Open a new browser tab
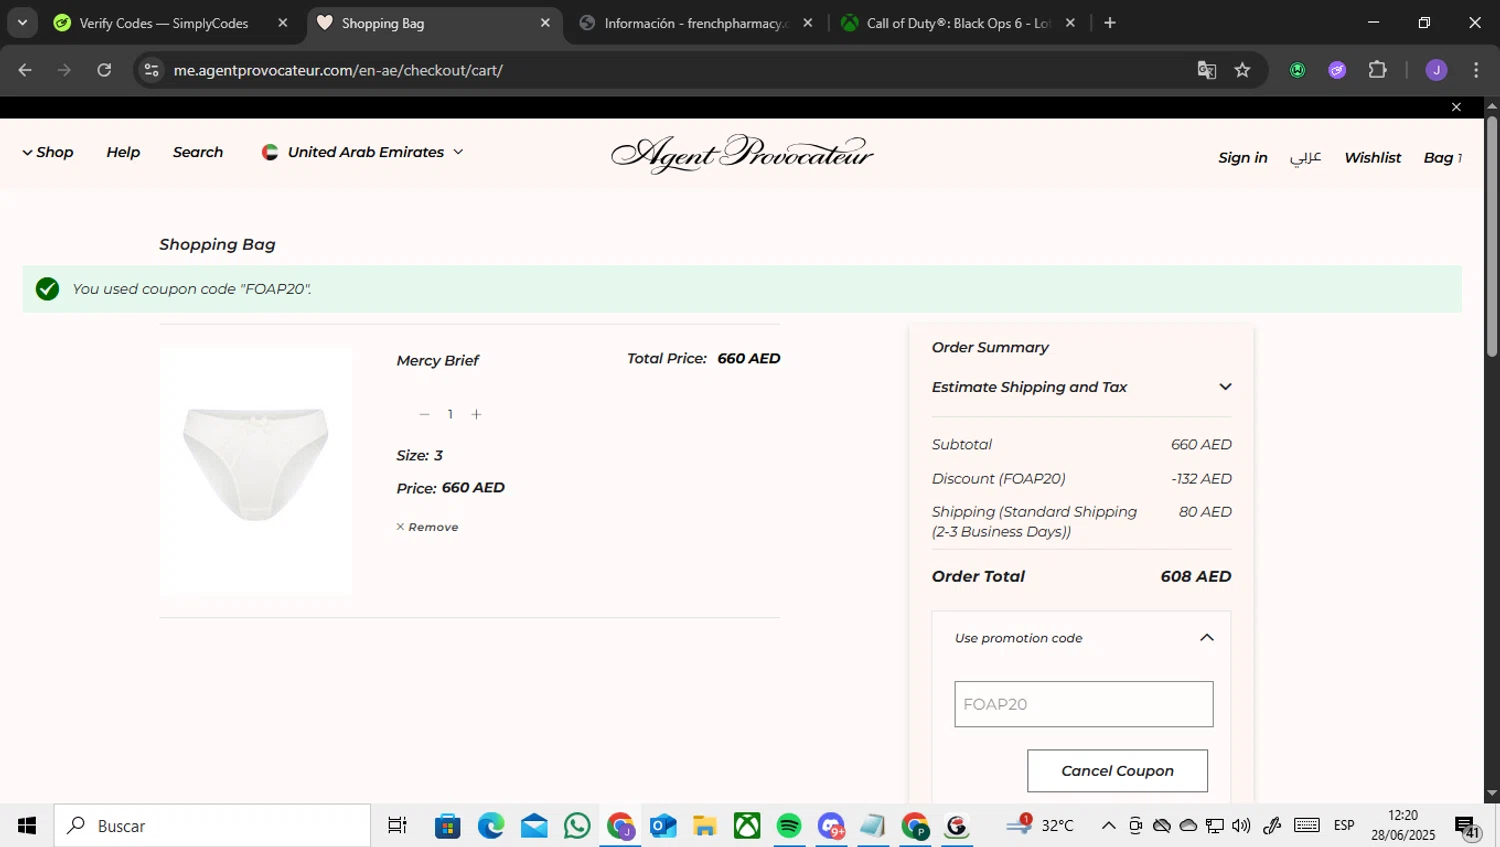This screenshot has height=847, width=1500. [x=1110, y=23]
